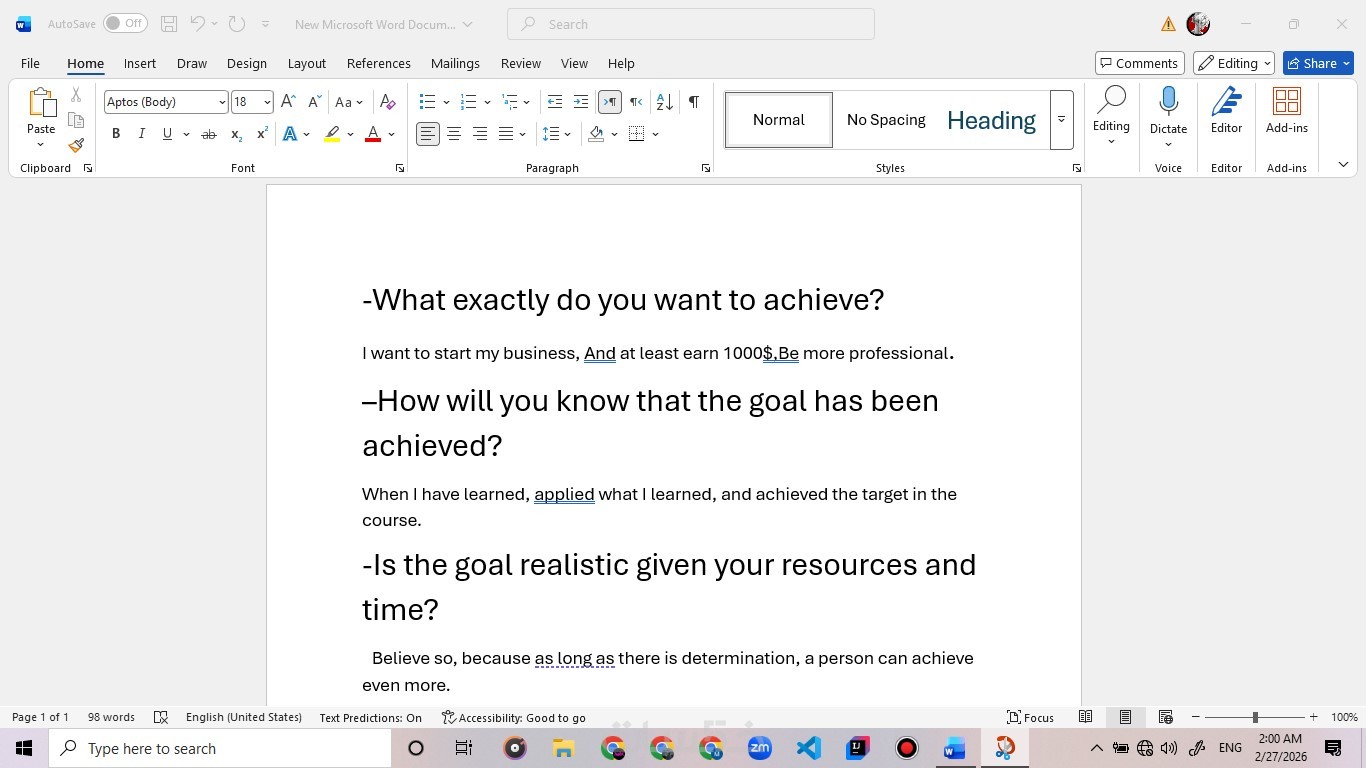Toggle the AutoSave switch
Screen dimensions: 1366x768
[x=125, y=24]
